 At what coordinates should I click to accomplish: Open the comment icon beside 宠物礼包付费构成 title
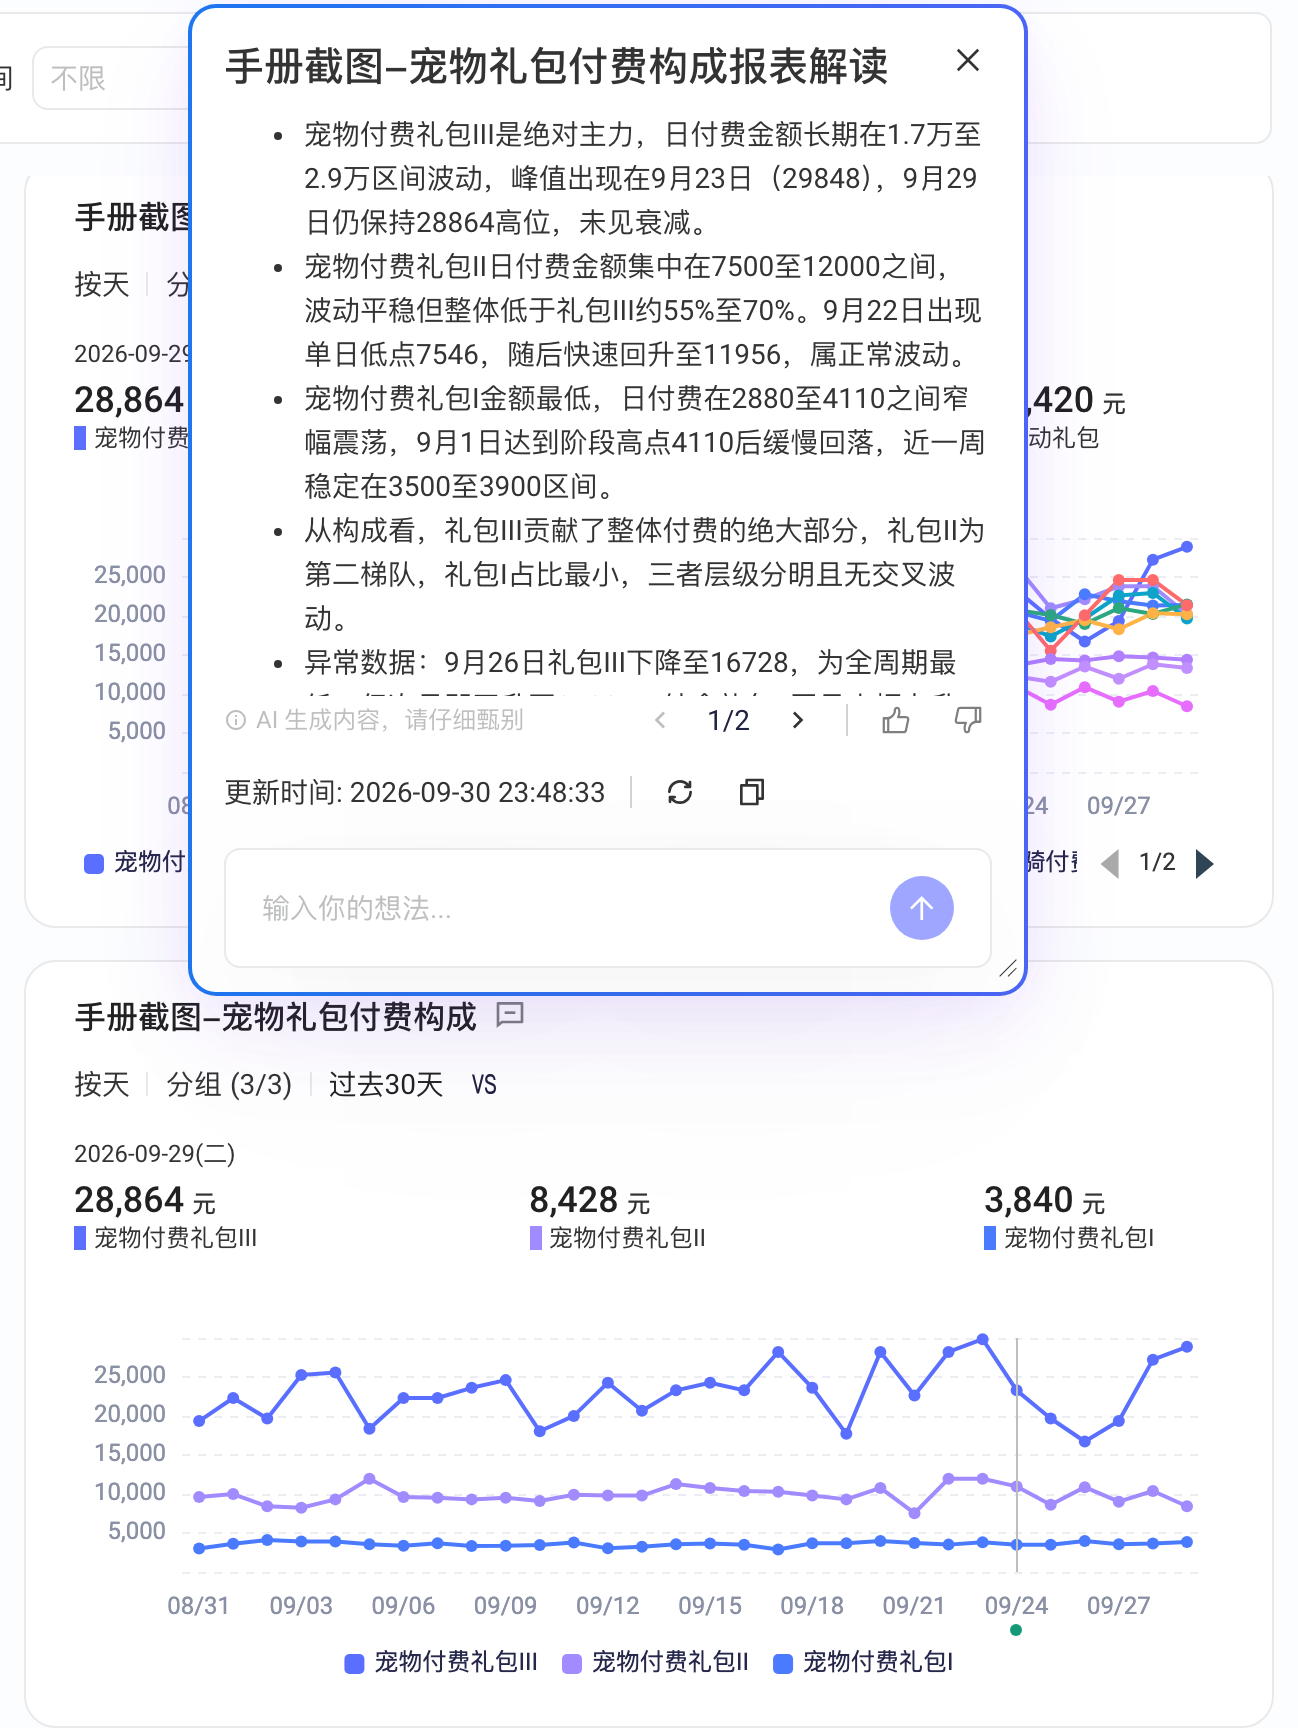[x=510, y=1015]
